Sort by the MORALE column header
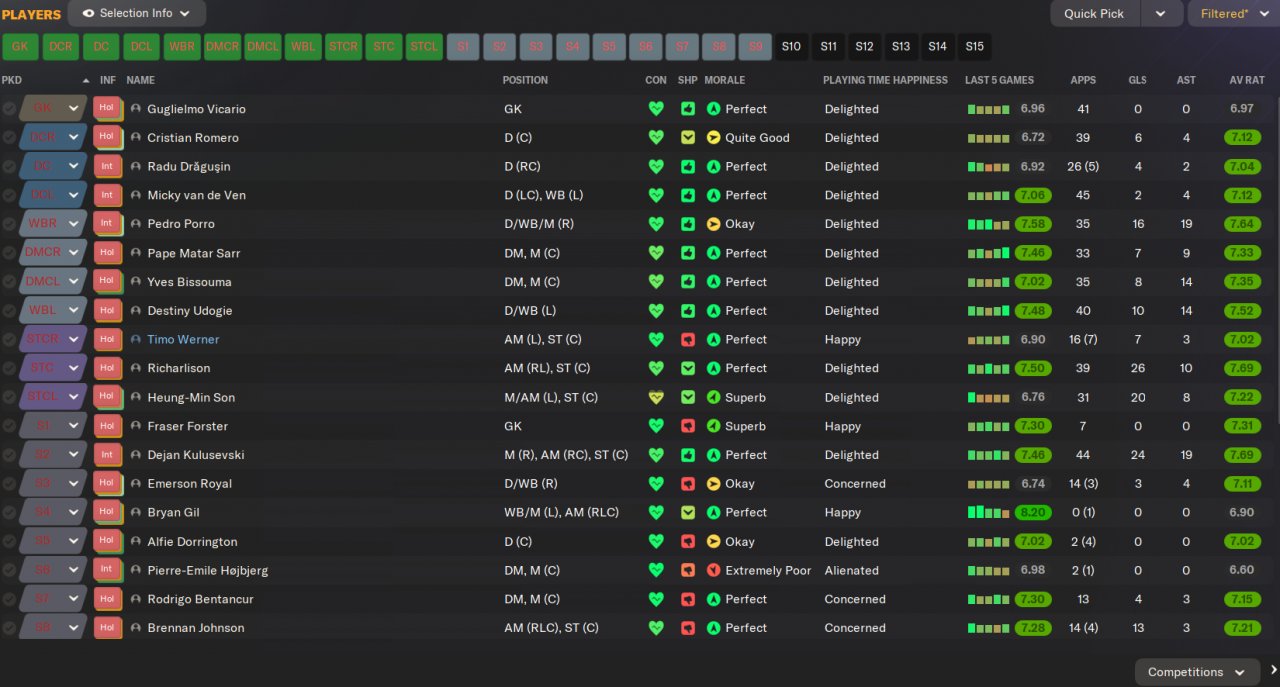This screenshot has height=687, width=1280. point(724,80)
